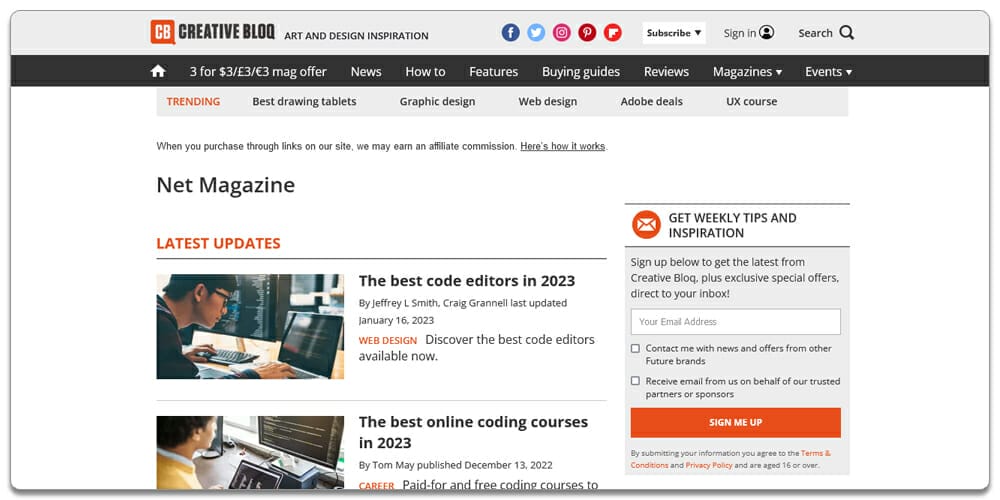Select Best drawing tablets trending topic
Viewport: 1000px width, 500px height.
point(304,101)
